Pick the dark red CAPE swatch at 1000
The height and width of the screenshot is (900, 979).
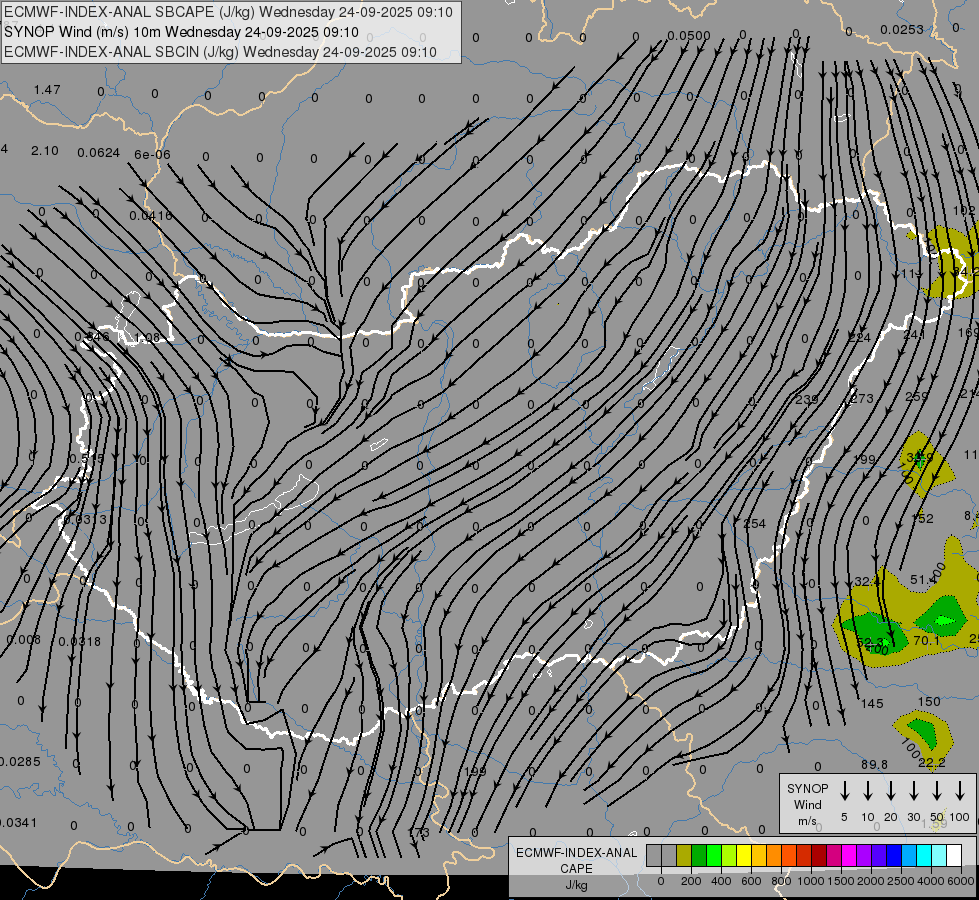[x=819, y=856]
